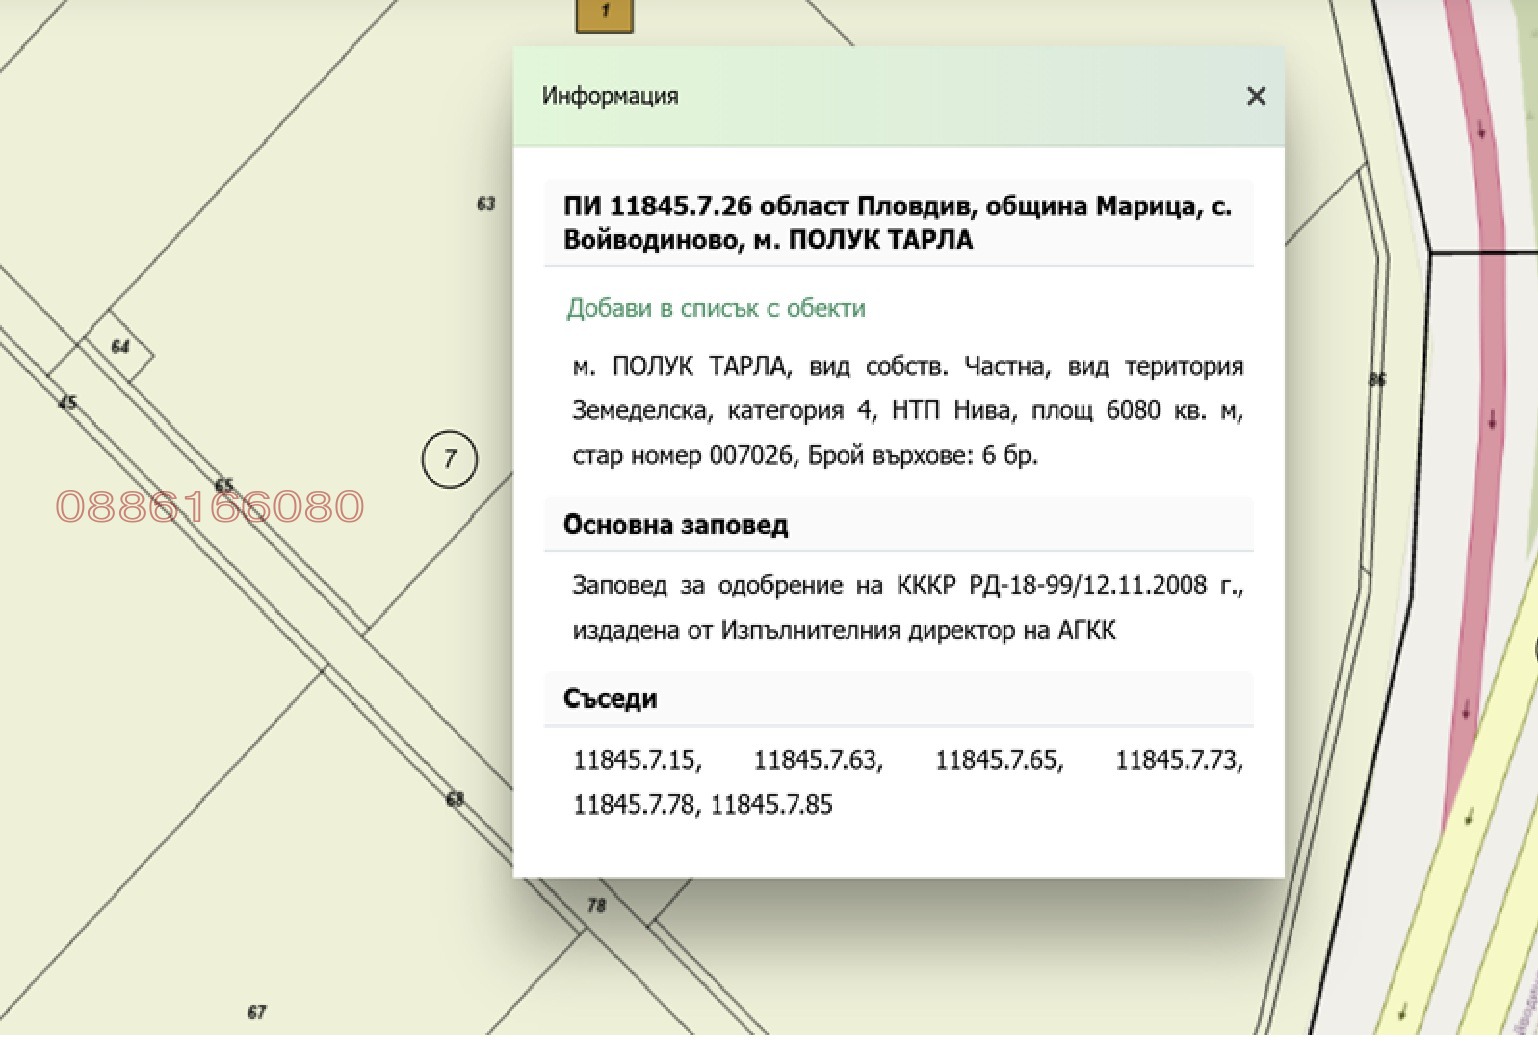The height and width of the screenshot is (1042, 1538).
Task: Select neighbor parcel 11845.7.15
Action: pyautogui.click(x=637, y=760)
